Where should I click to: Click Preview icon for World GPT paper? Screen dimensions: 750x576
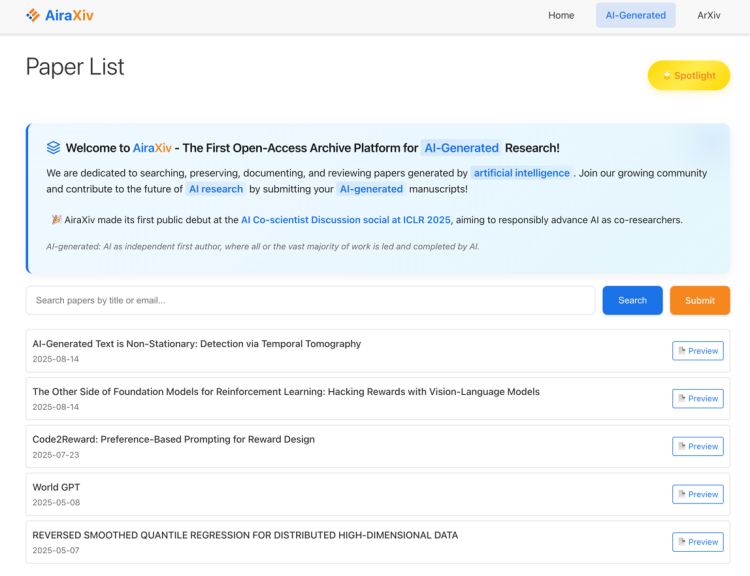(682, 494)
